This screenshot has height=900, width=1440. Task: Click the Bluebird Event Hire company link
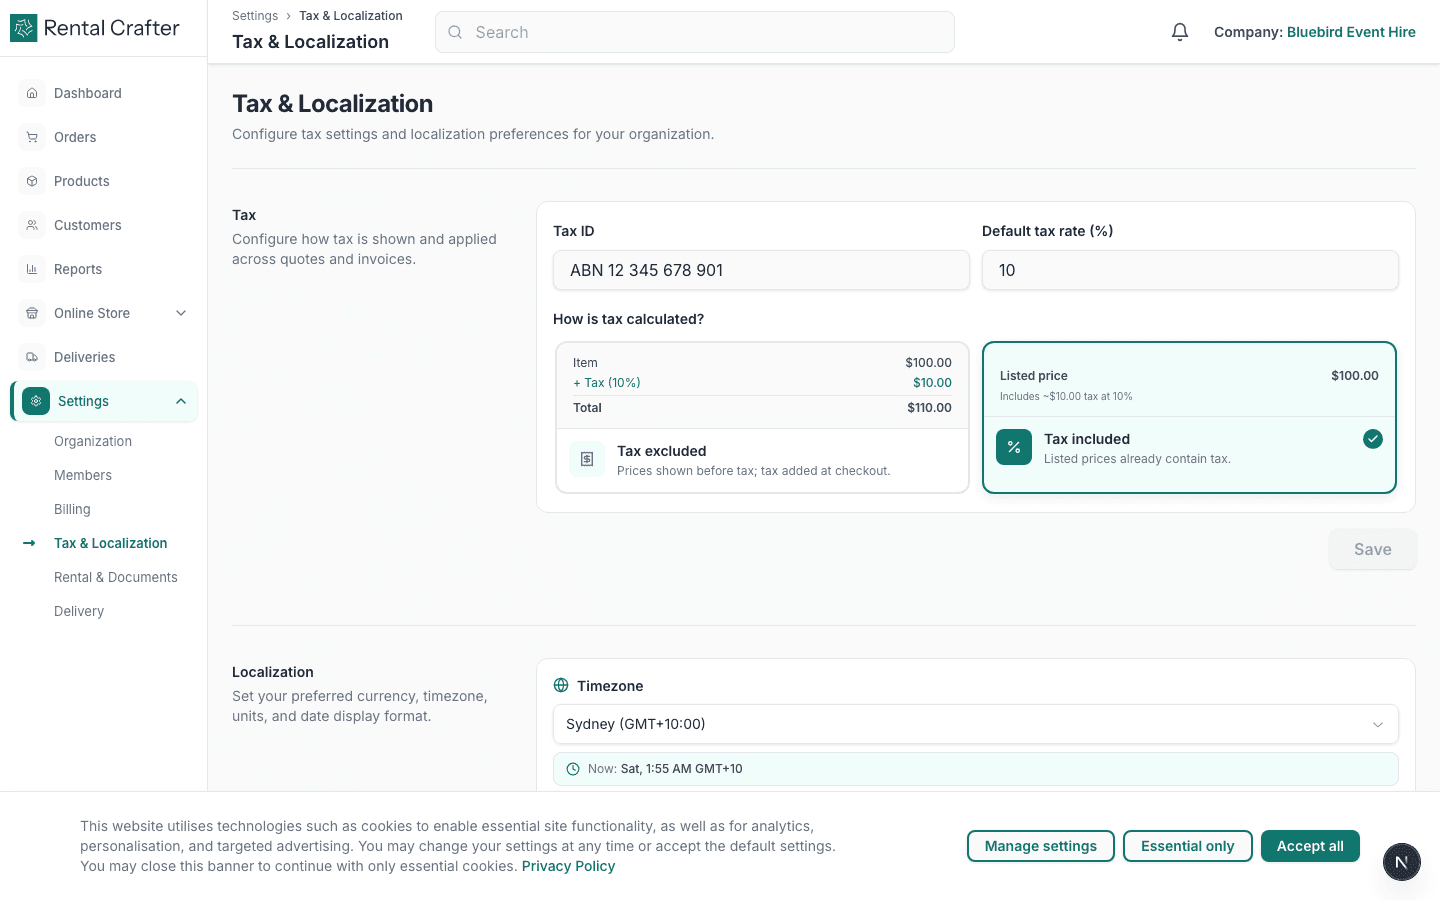(1351, 32)
